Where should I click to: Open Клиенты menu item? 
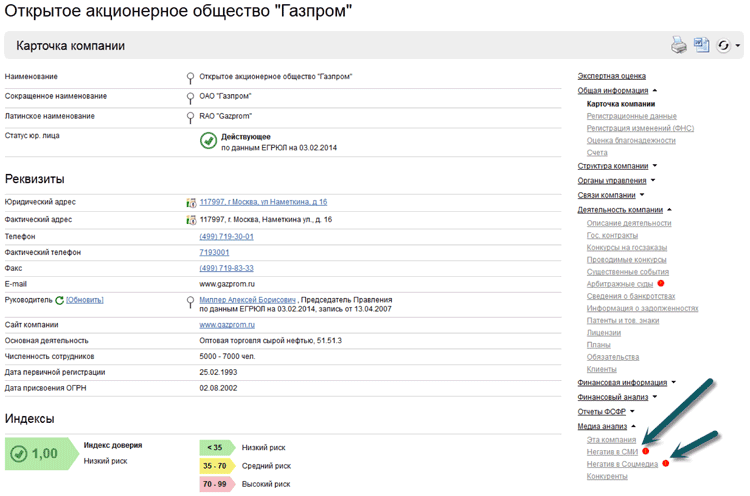click(602, 369)
